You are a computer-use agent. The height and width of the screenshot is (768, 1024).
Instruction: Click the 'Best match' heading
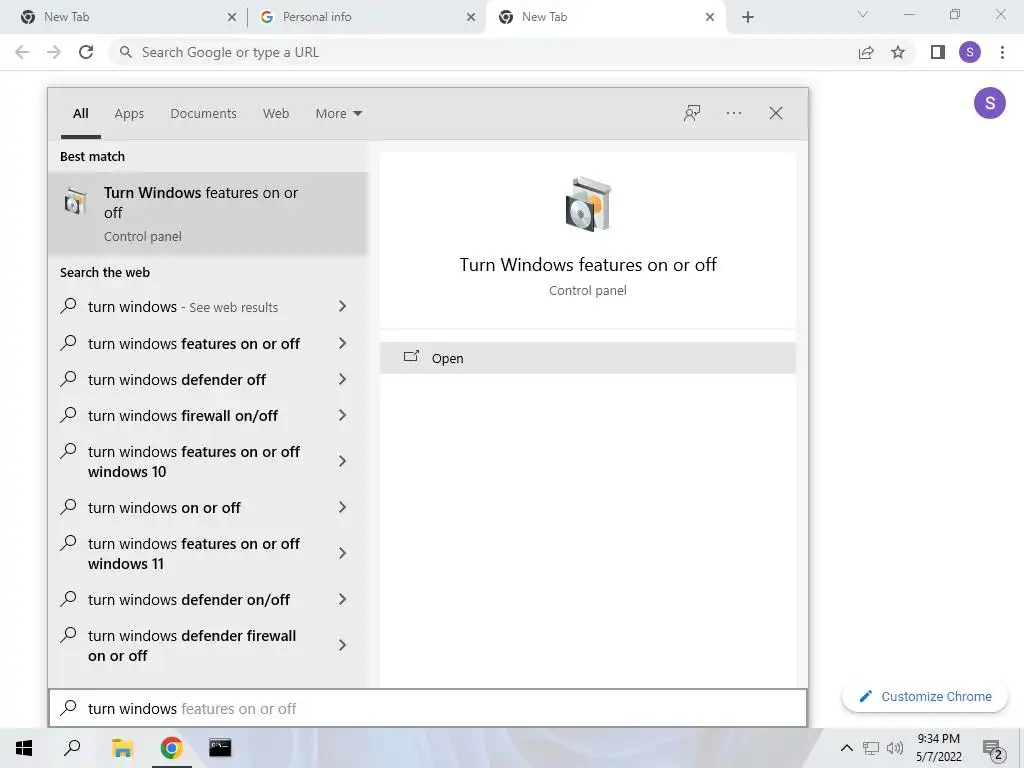tap(92, 156)
